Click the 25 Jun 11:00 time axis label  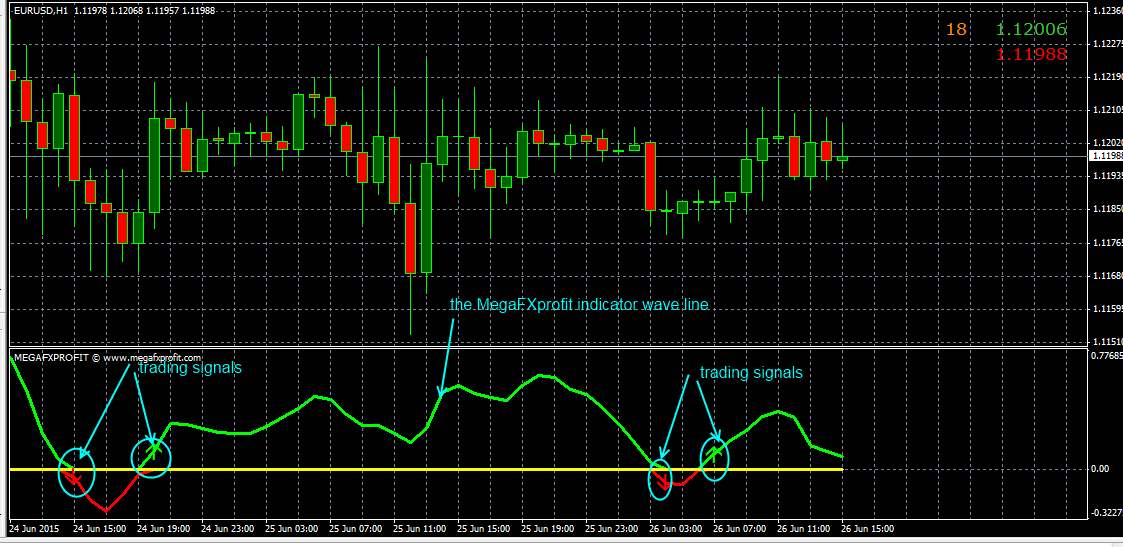(419, 528)
